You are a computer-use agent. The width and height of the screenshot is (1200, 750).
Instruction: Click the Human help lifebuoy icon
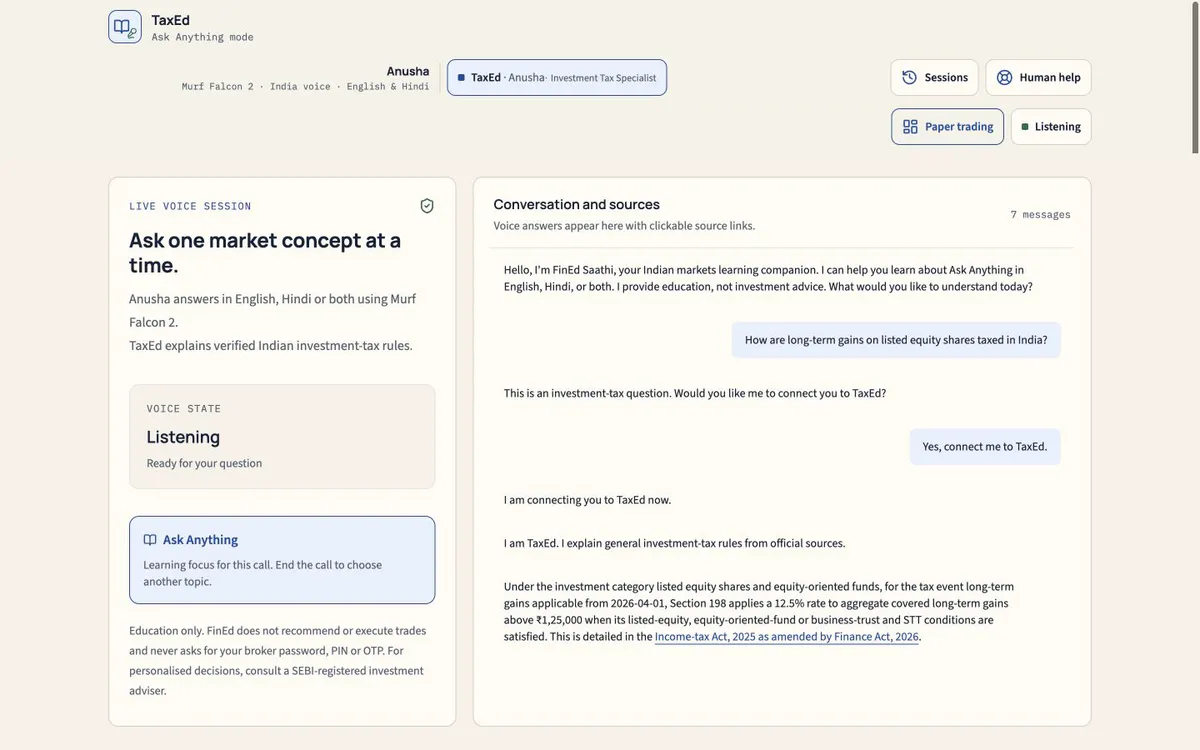(x=1004, y=78)
